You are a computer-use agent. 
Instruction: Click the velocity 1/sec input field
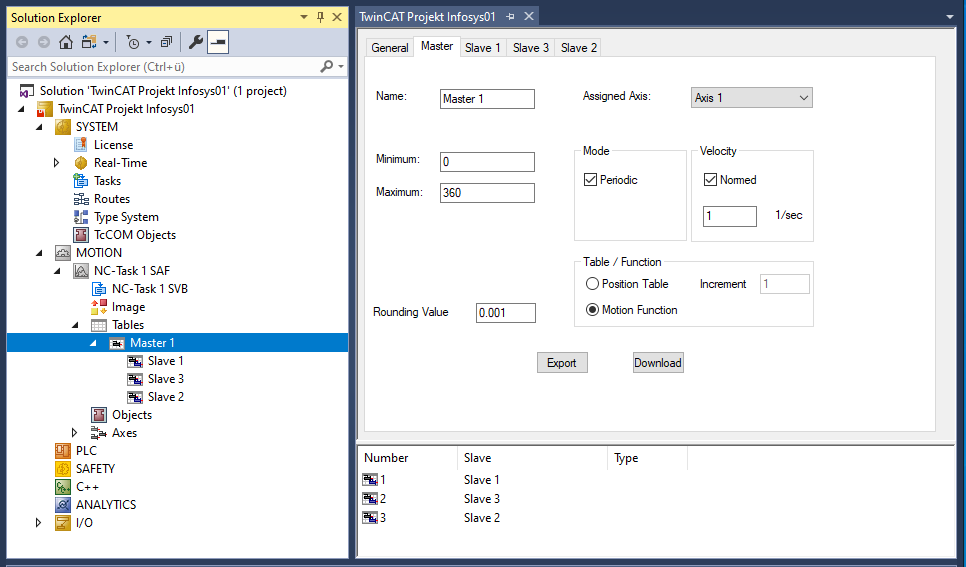point(730,216)
